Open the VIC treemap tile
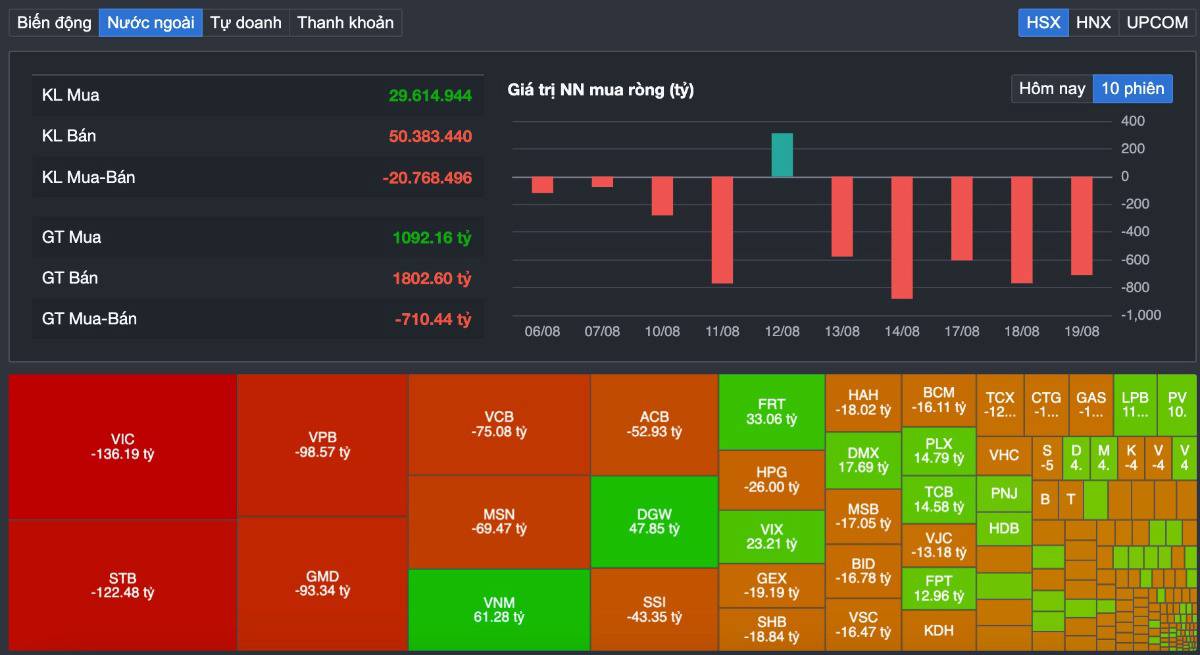1200x655 pixels. tap(123, 446)
